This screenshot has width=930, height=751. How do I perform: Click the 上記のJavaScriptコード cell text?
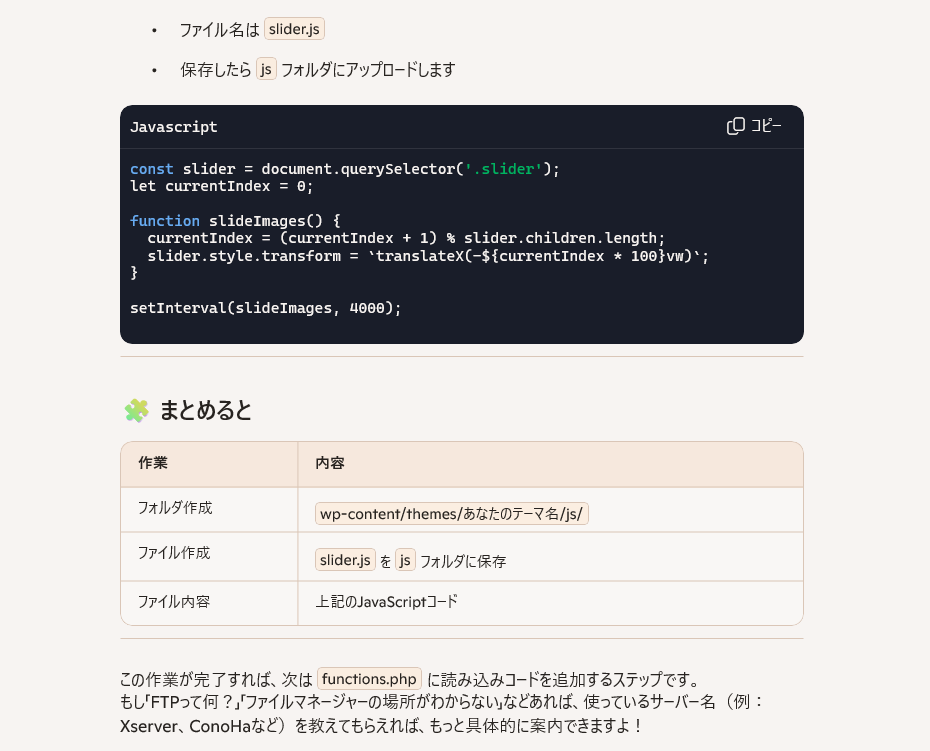[x=386, y=602]
